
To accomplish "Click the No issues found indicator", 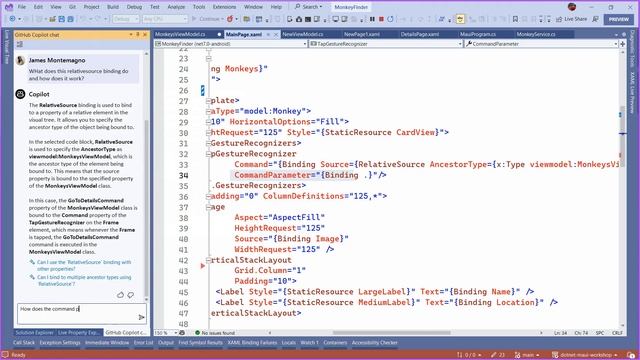I will [x=214, y=333].
